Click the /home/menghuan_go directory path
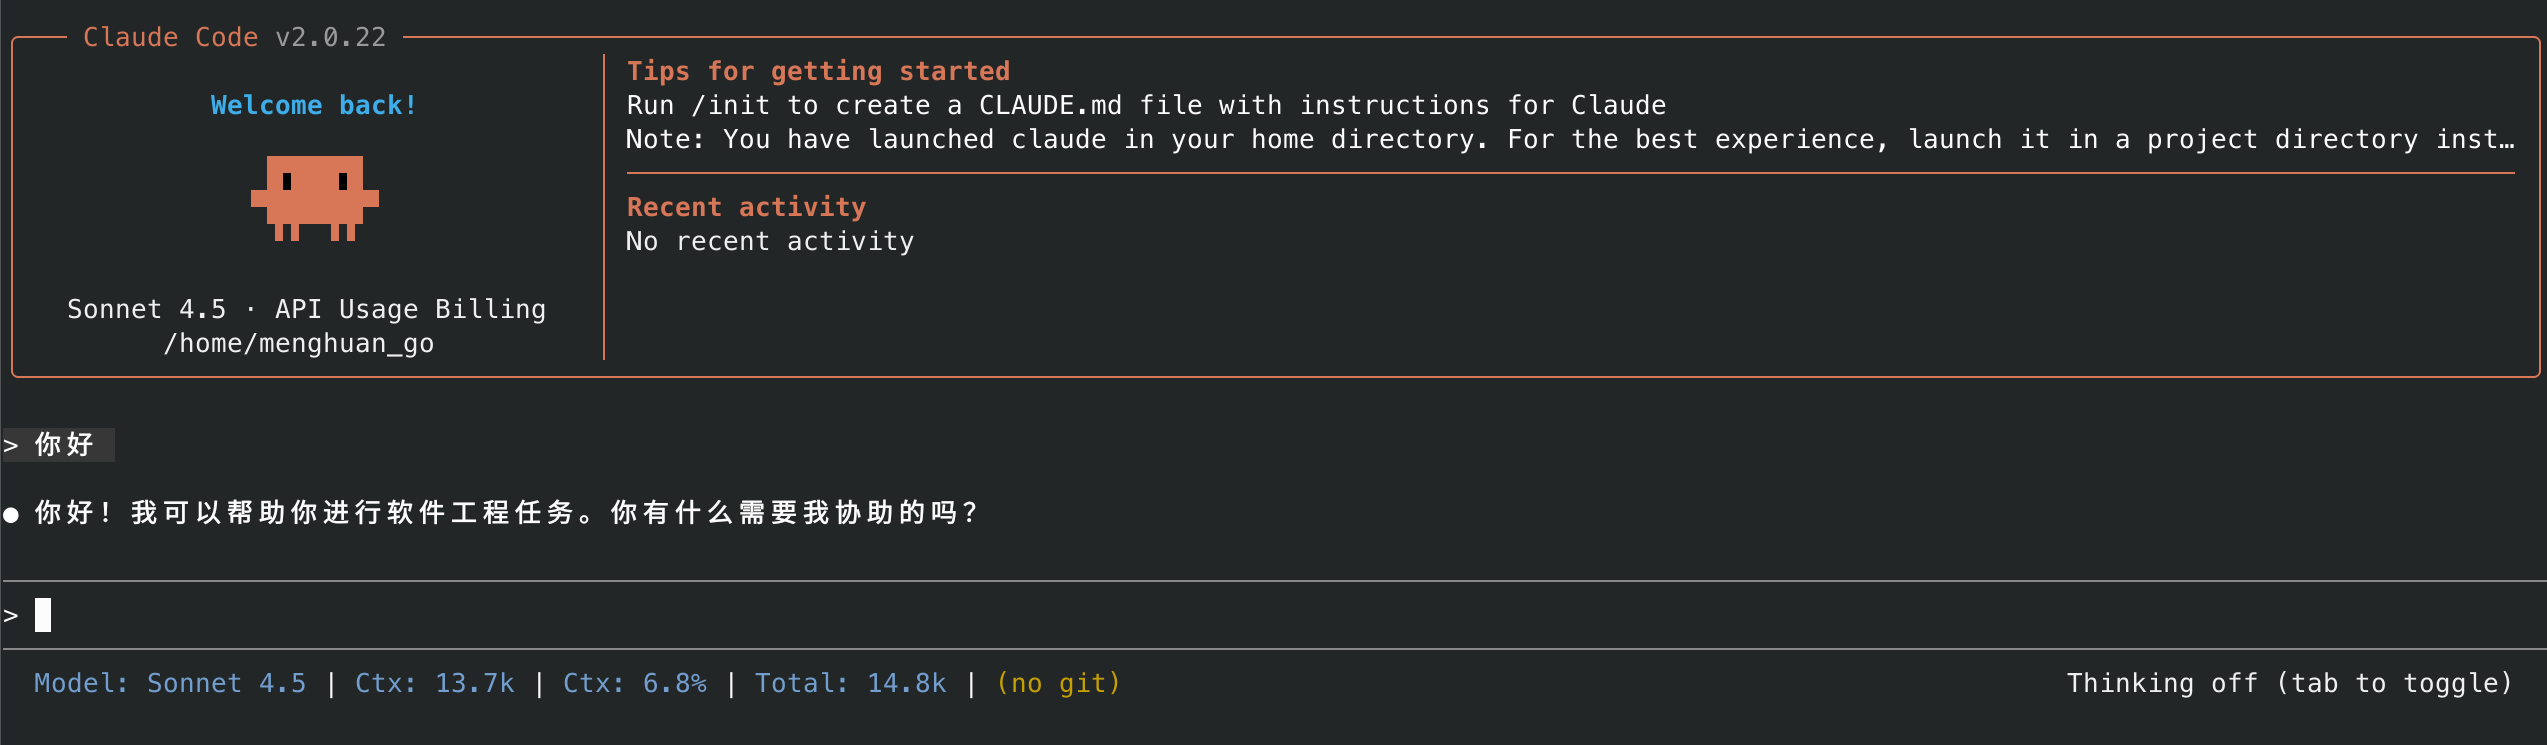 [x=299, y=343]
